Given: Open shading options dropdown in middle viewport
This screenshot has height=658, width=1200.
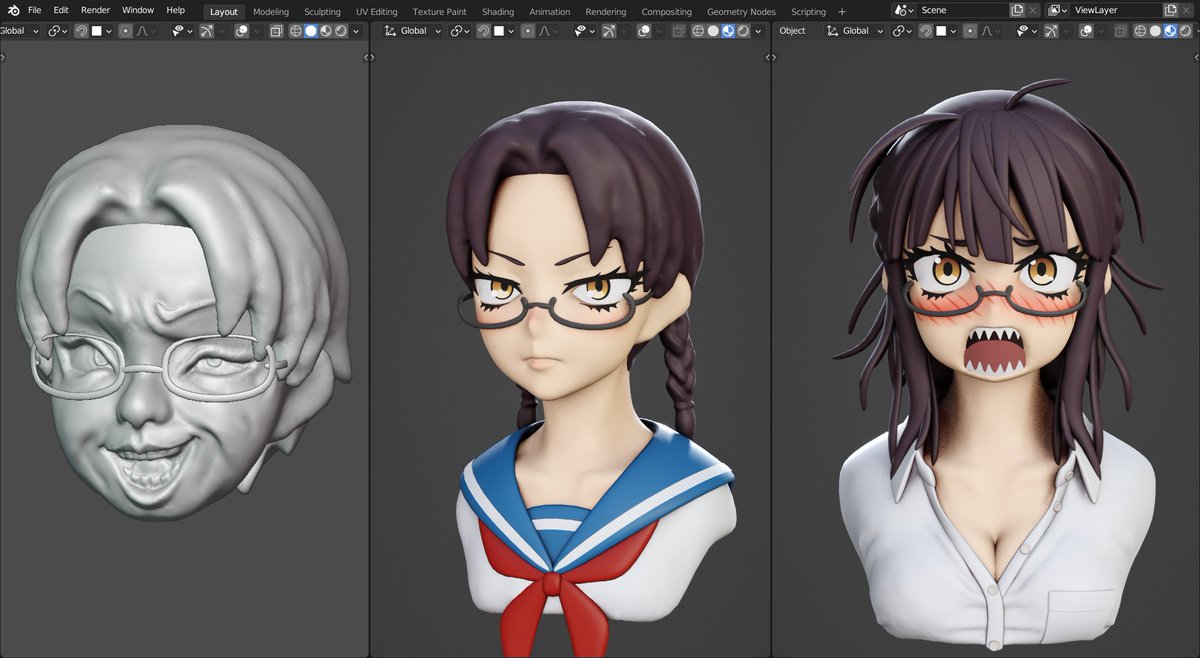Looking at the screenshot, I should pyautogui.click(x=758, y=31).
